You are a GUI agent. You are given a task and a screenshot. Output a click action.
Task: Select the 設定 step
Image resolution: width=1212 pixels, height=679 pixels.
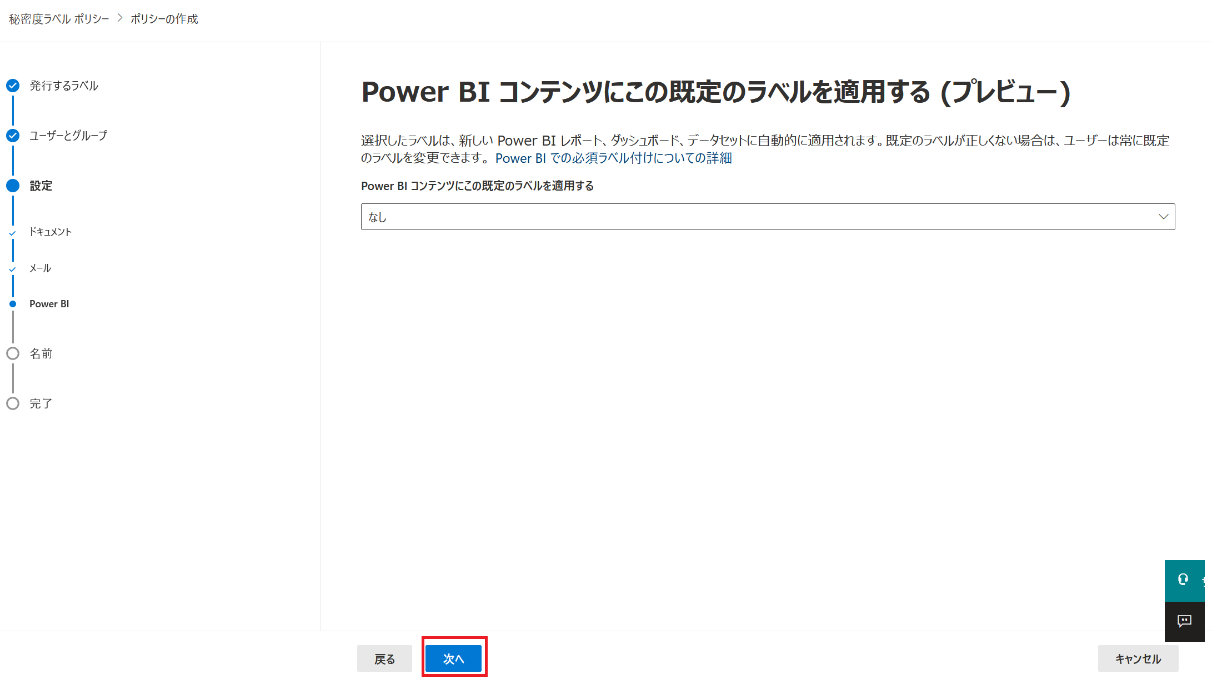point(41,186)
